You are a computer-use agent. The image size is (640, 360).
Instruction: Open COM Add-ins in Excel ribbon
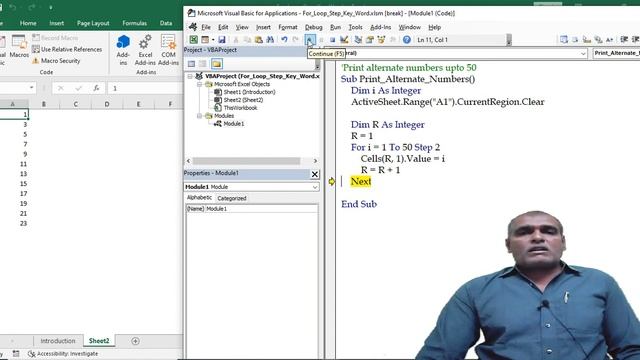click(168, 50)
